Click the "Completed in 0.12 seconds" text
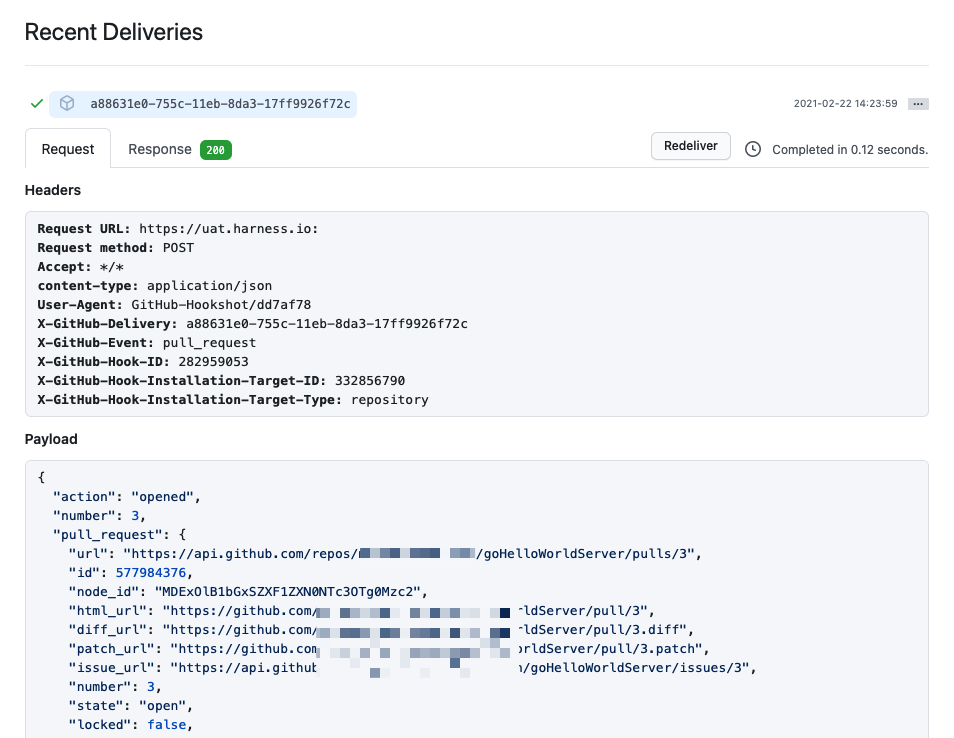 [x=850, y=150]
